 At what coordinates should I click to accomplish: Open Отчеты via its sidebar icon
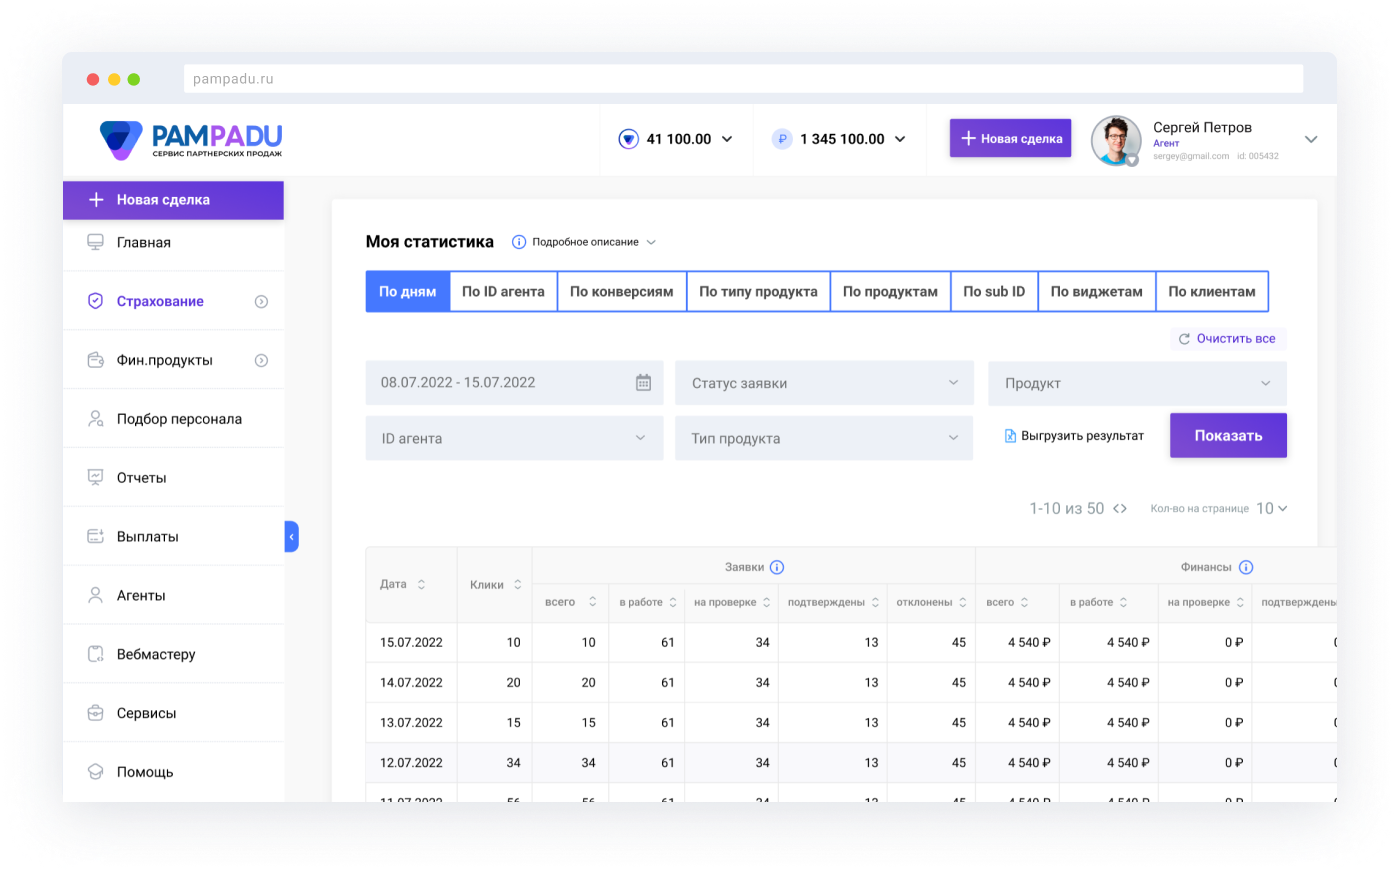point(95,477)
